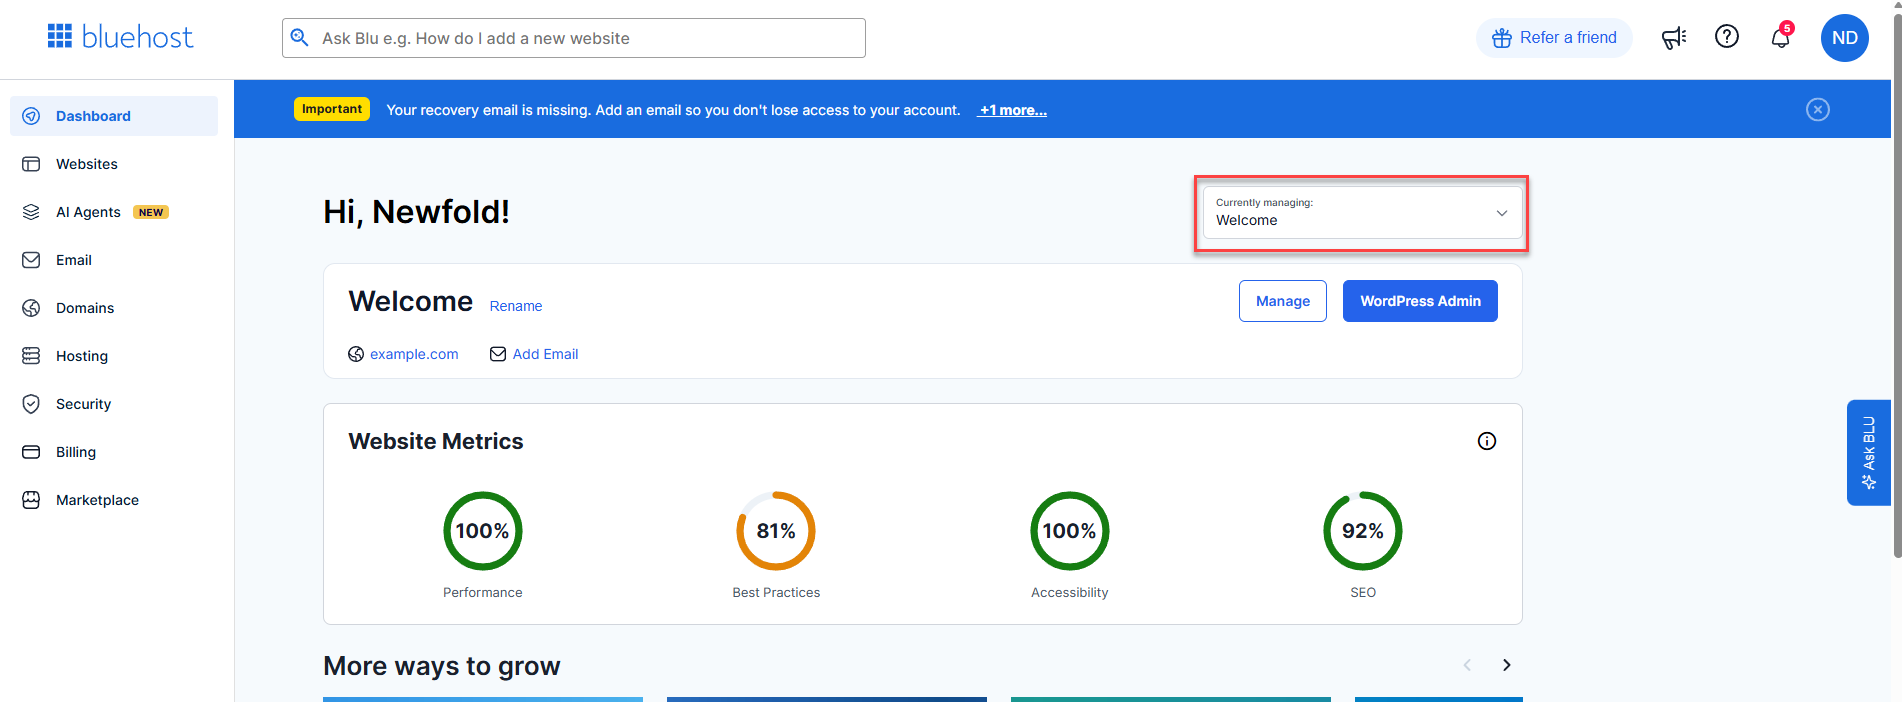Open AI Agents from the sidebar
This screenshot has height=702, width=1902.
[x=114, y=212]
